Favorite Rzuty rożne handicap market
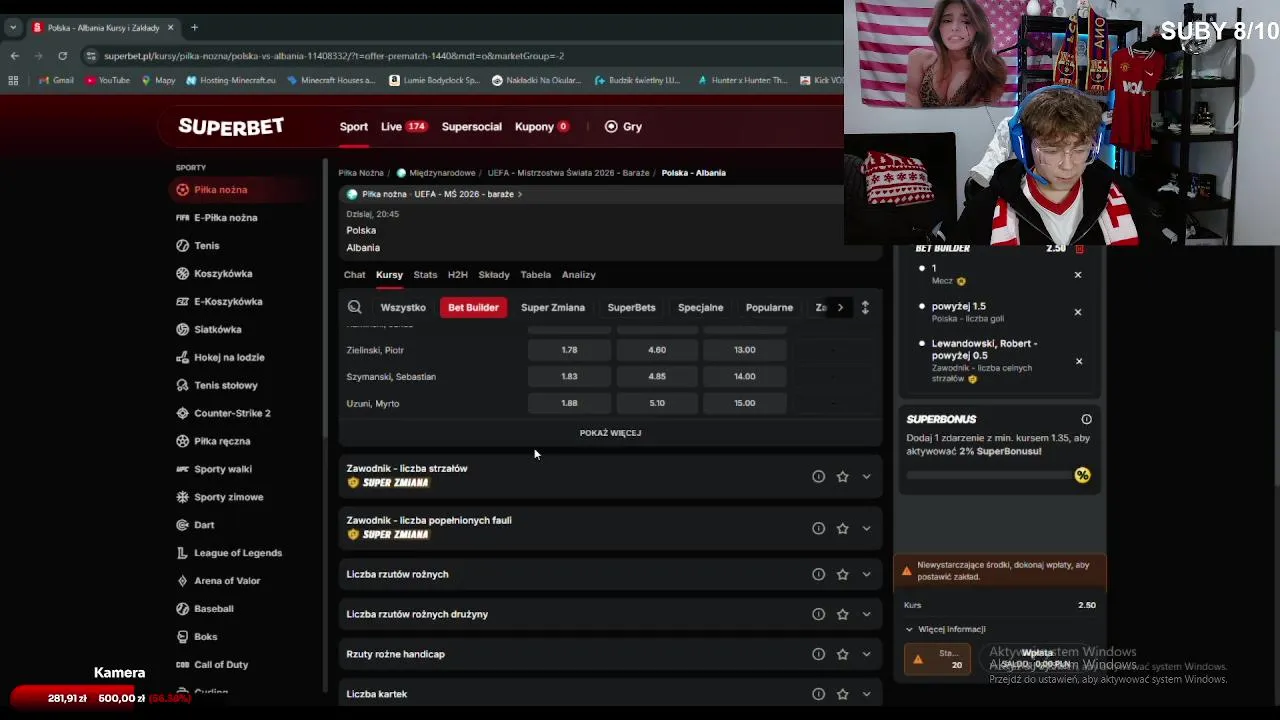This screenshot has height=720, width=1280. click(842, 654)
